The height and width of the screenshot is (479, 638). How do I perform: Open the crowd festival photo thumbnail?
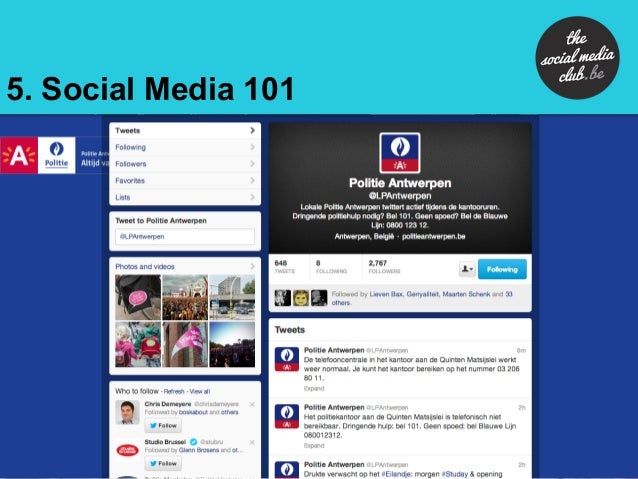tap(185, 297)
